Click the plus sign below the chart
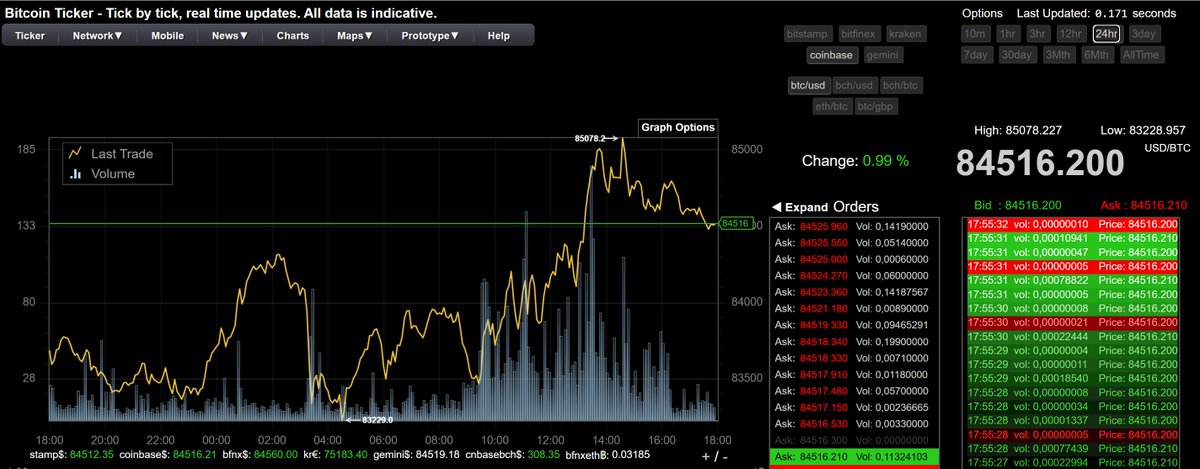This screenshot has height=469, width=1200. click(705, 456)
